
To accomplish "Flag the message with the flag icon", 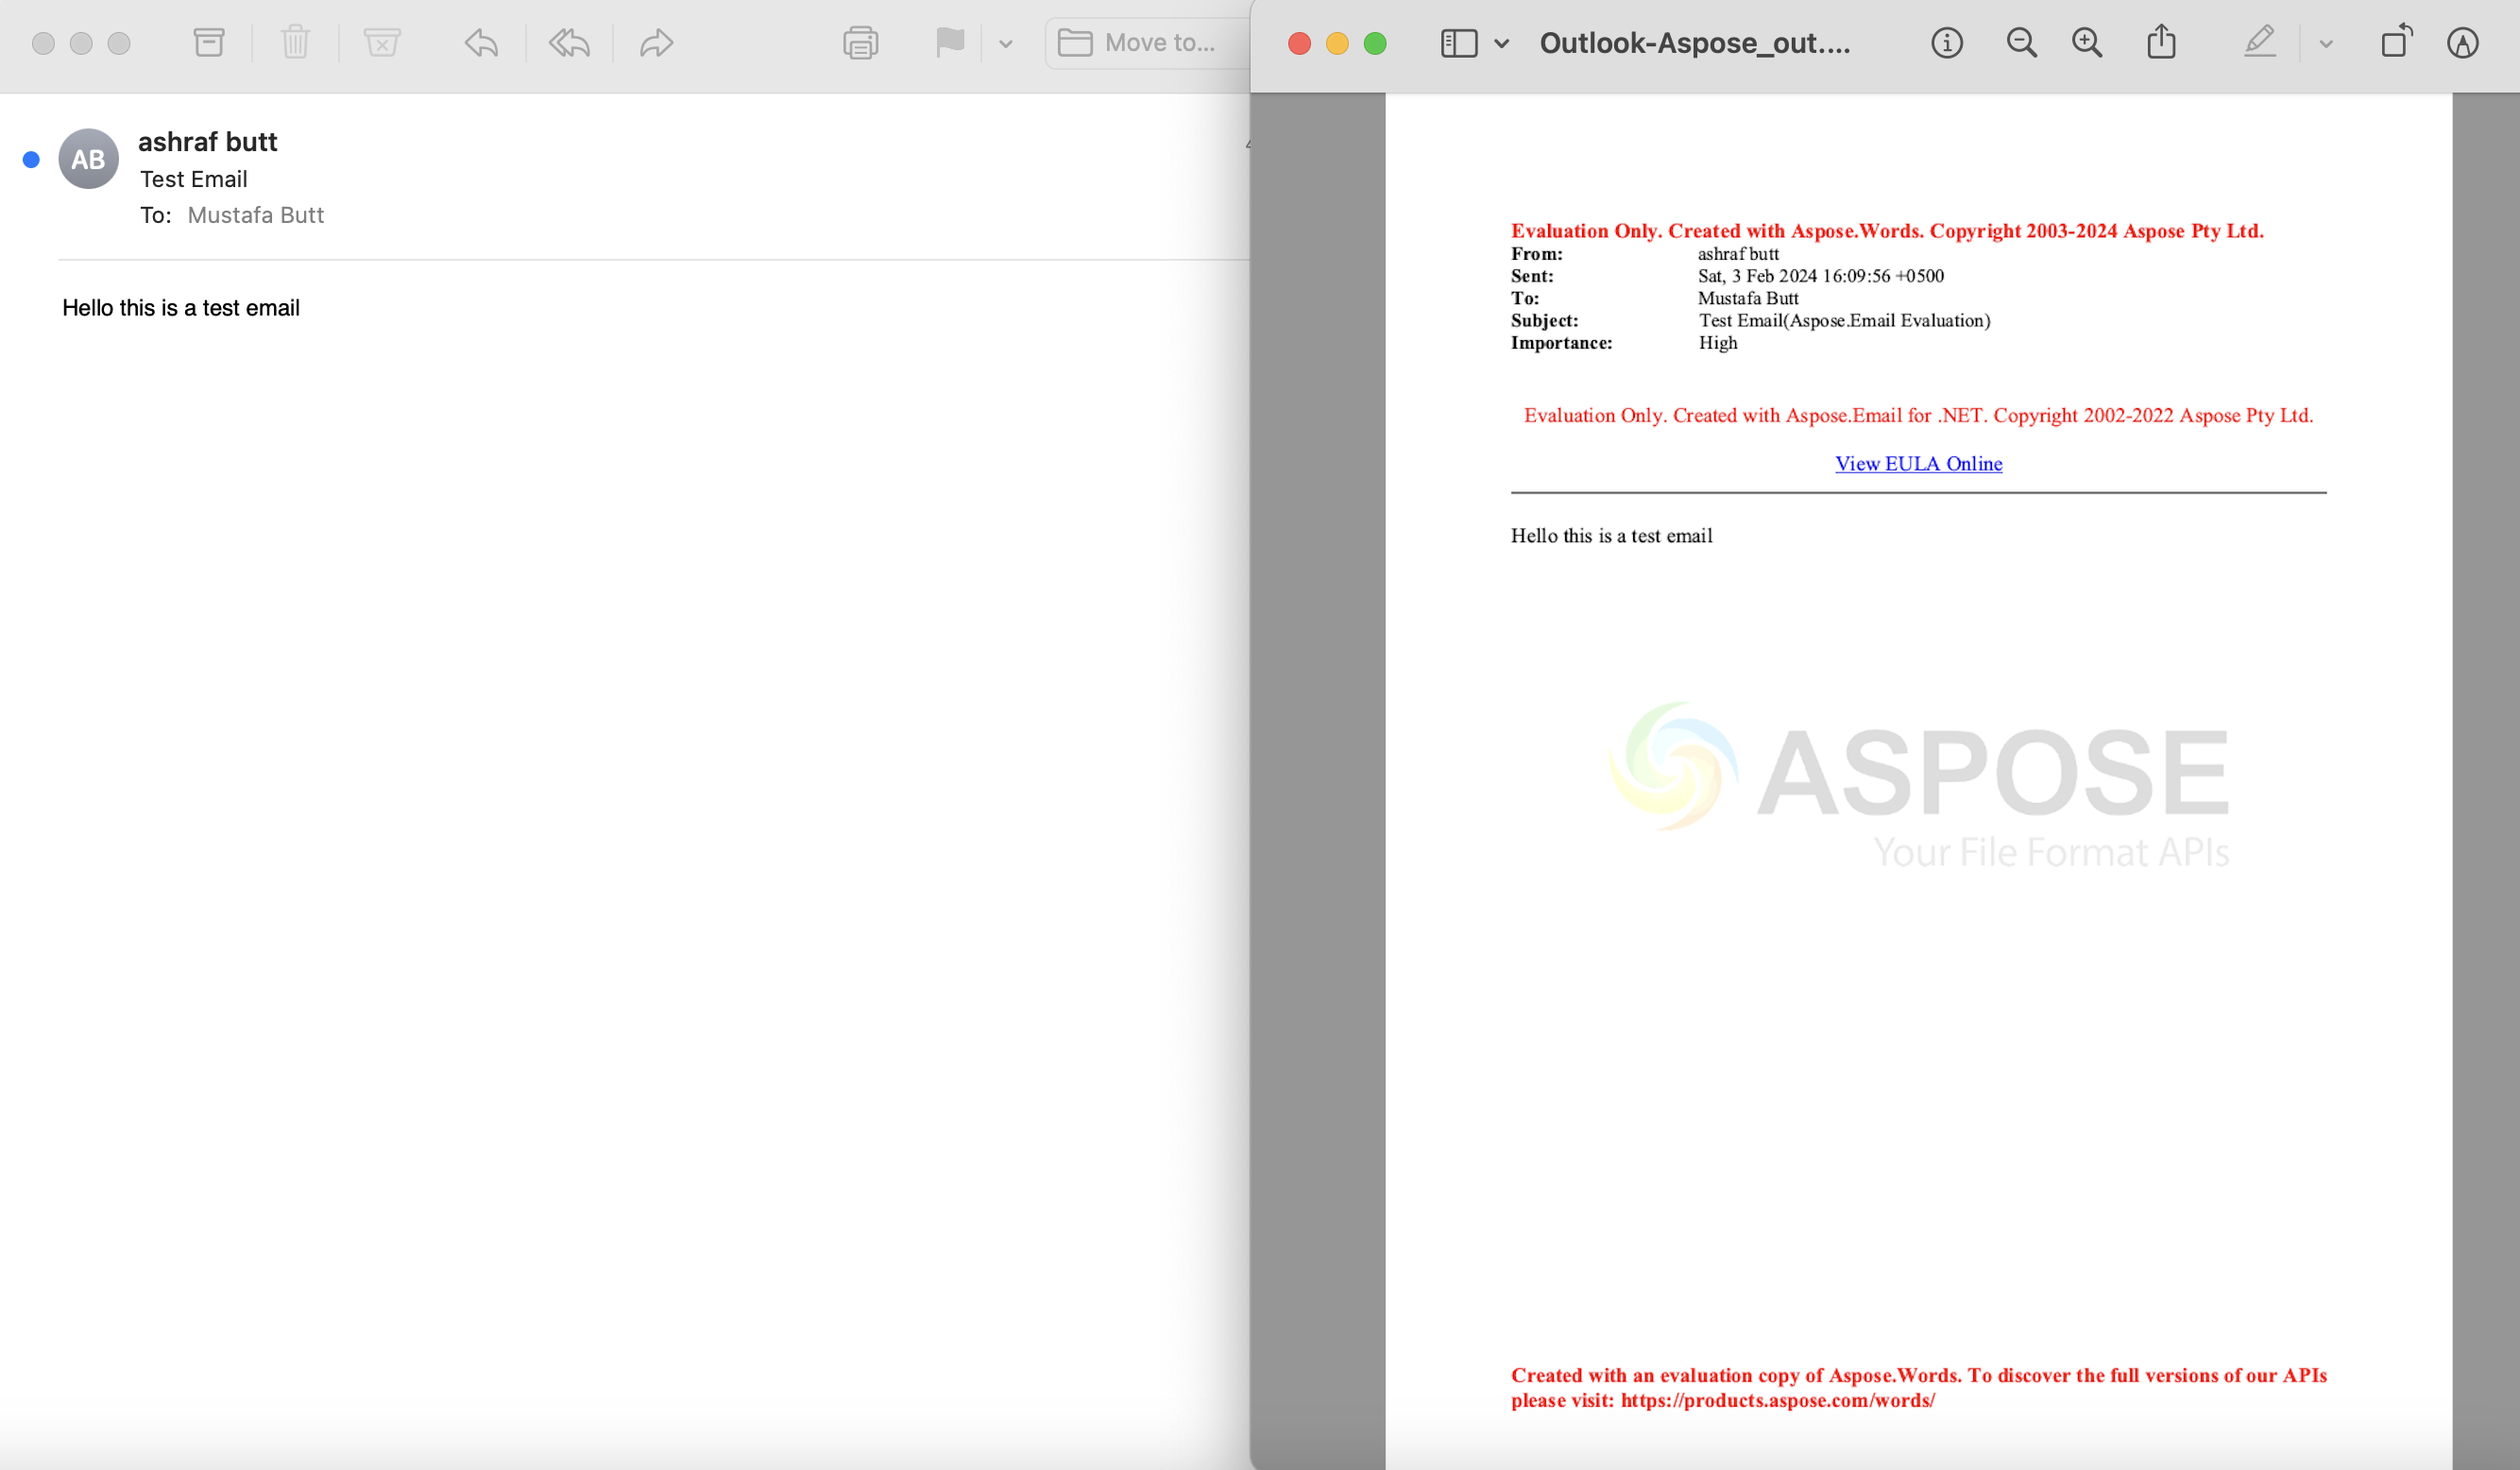I will (949, 42).
